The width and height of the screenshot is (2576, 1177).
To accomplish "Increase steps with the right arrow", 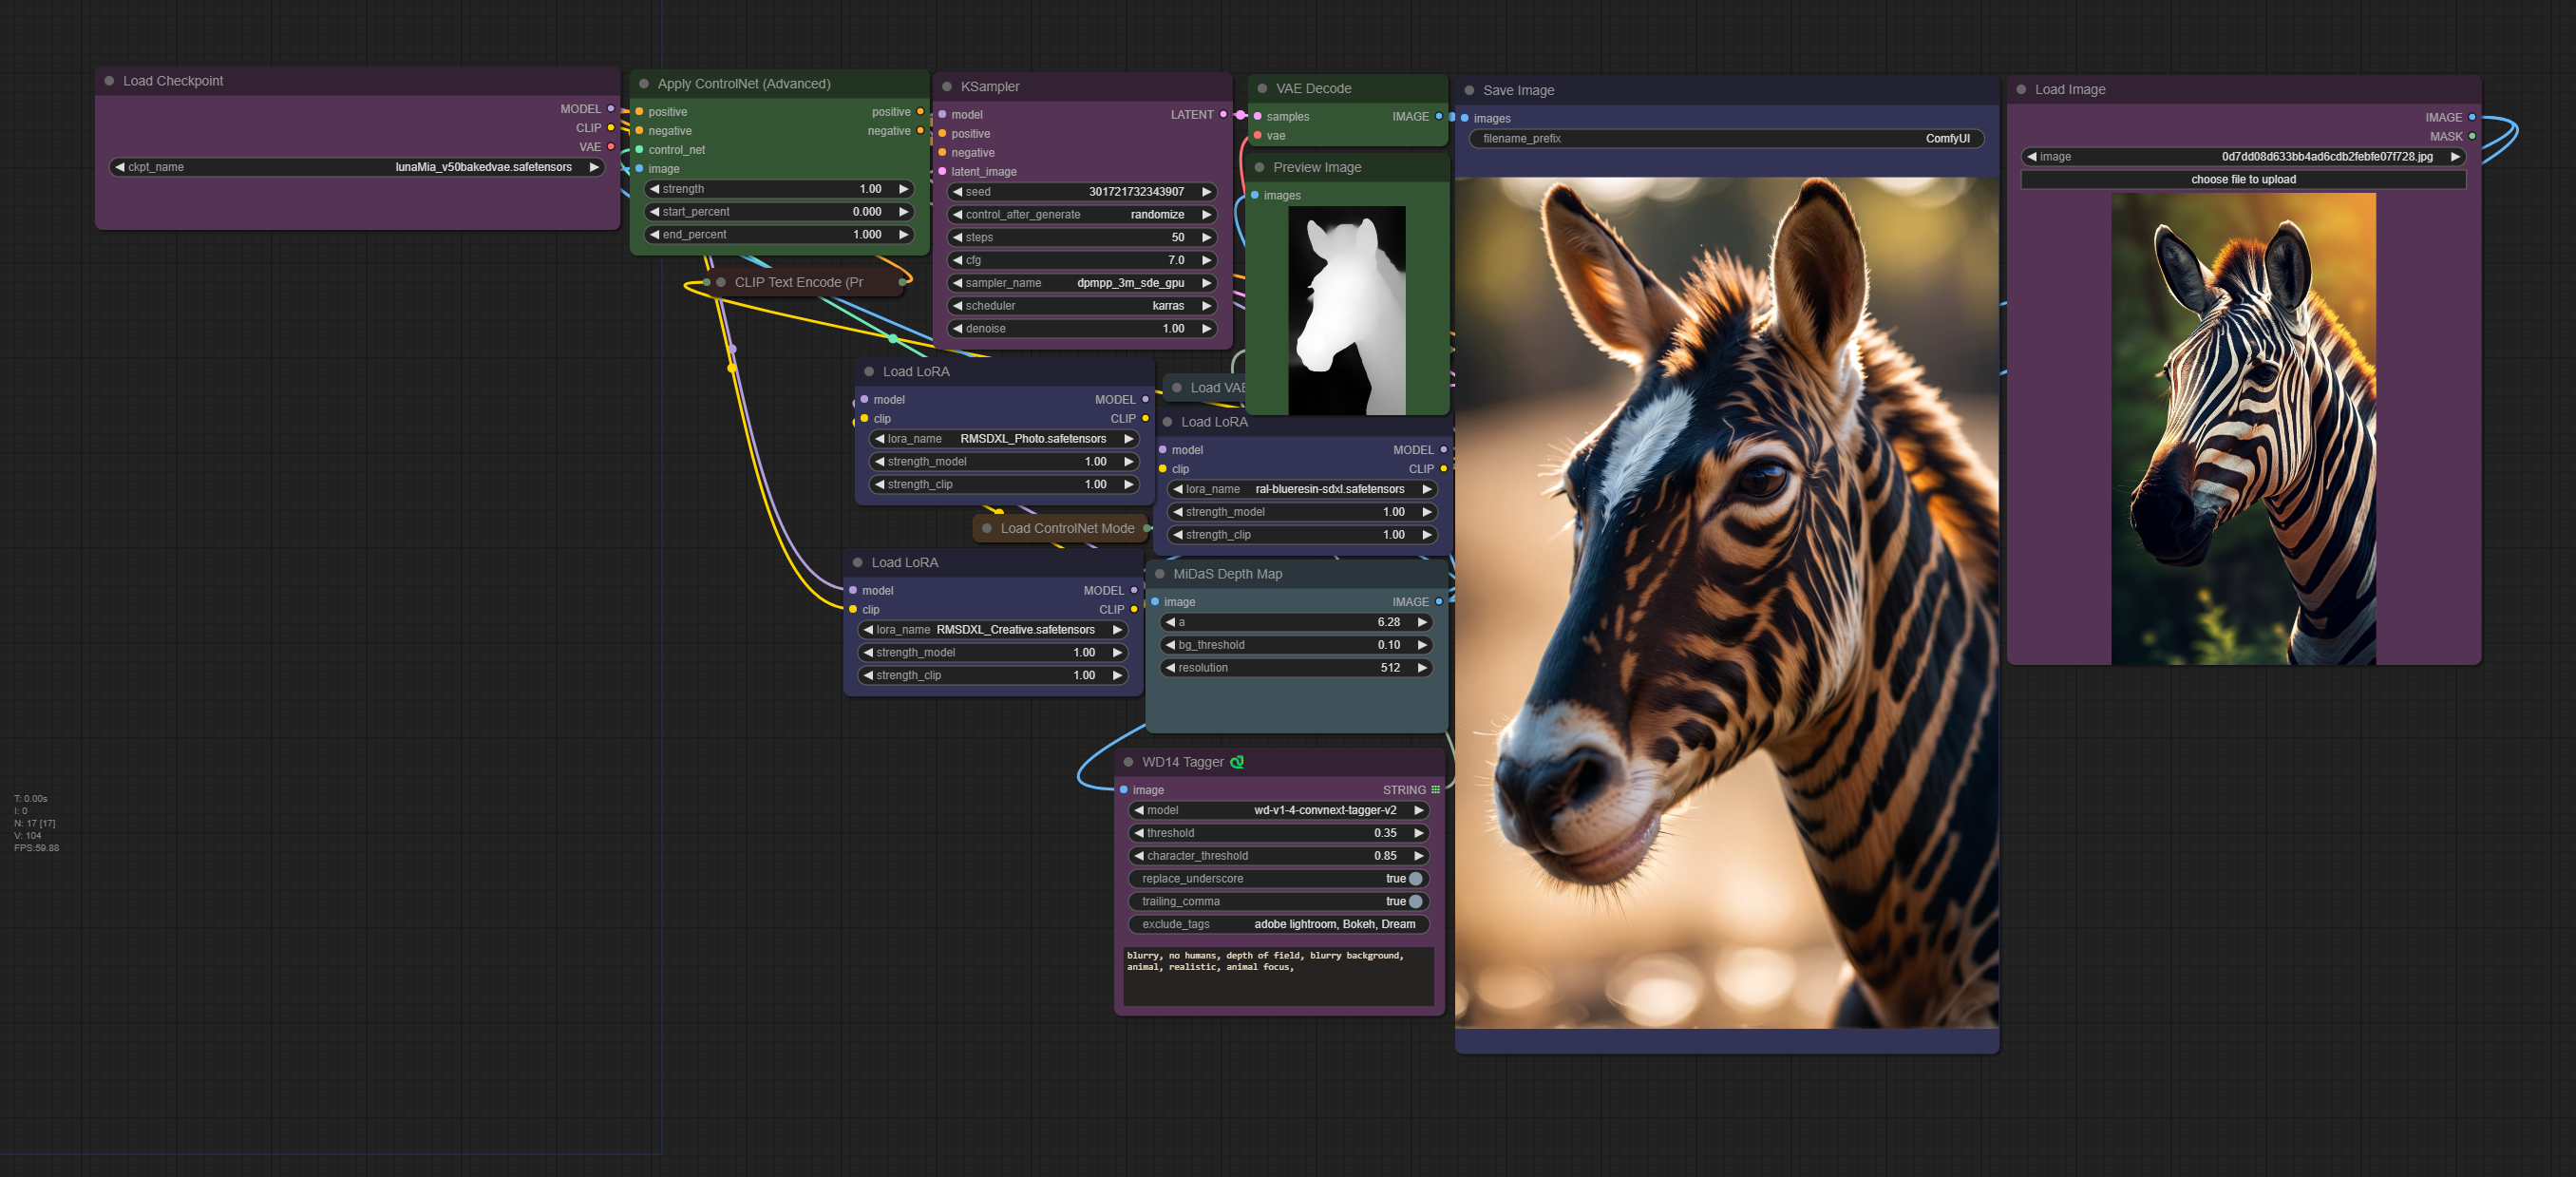I will [1206, 238].
